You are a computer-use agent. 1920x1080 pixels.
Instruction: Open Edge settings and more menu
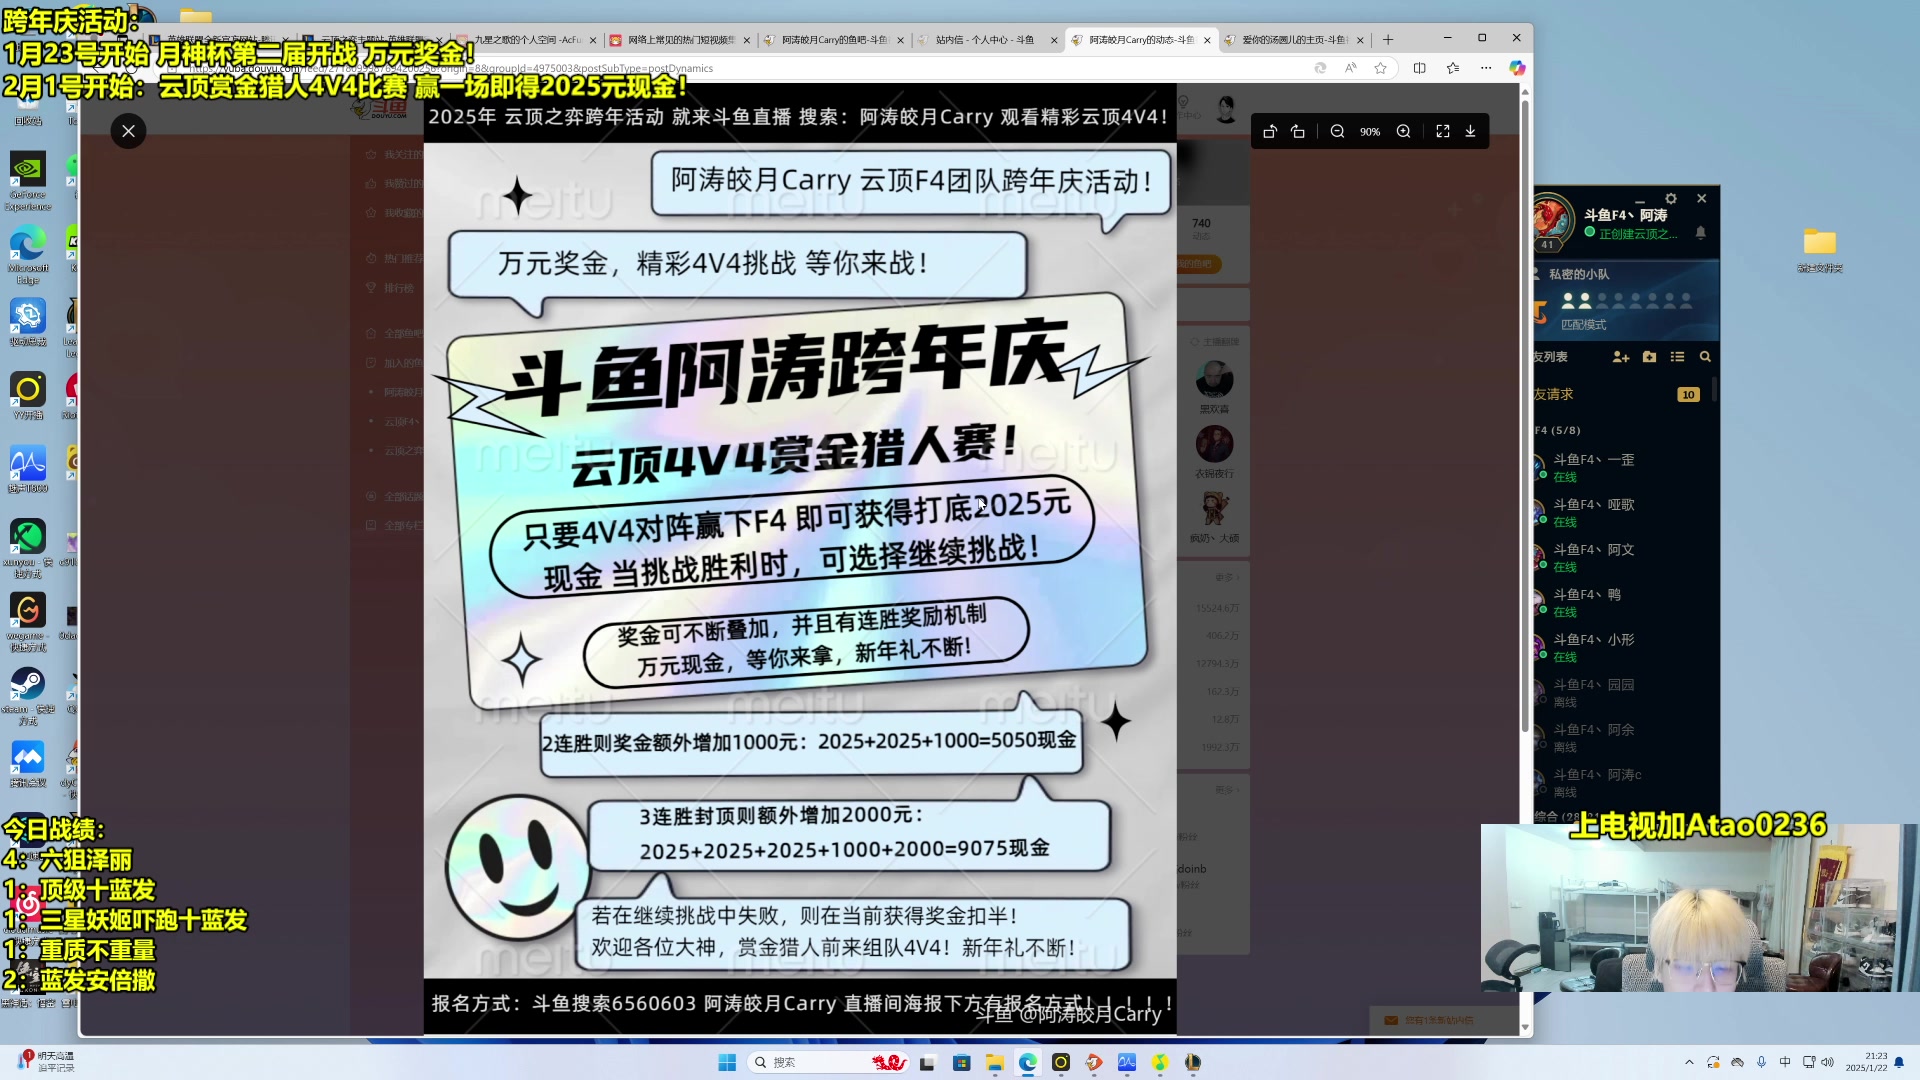(x=1486, y=68)
